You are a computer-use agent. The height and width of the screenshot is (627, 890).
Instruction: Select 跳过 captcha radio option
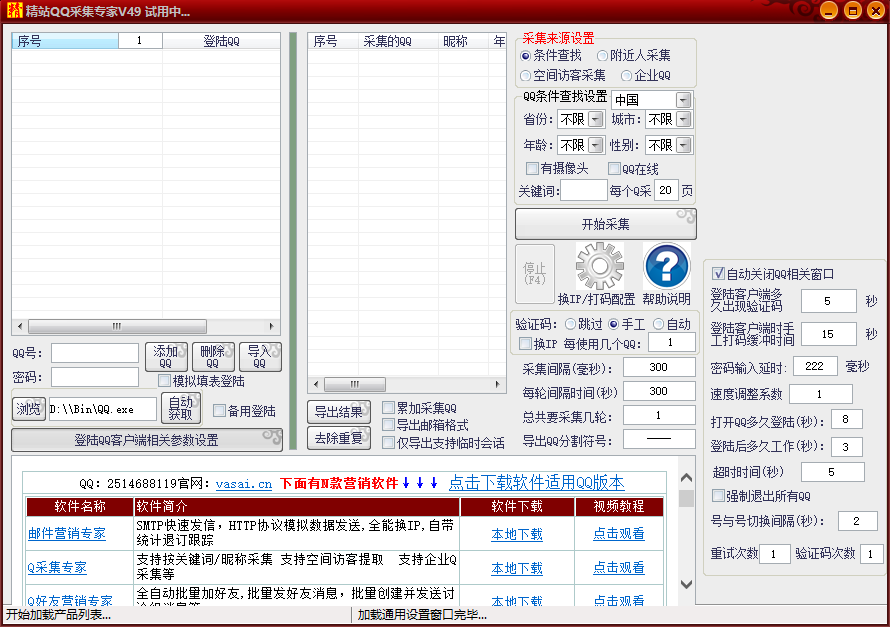click(570, 324)
